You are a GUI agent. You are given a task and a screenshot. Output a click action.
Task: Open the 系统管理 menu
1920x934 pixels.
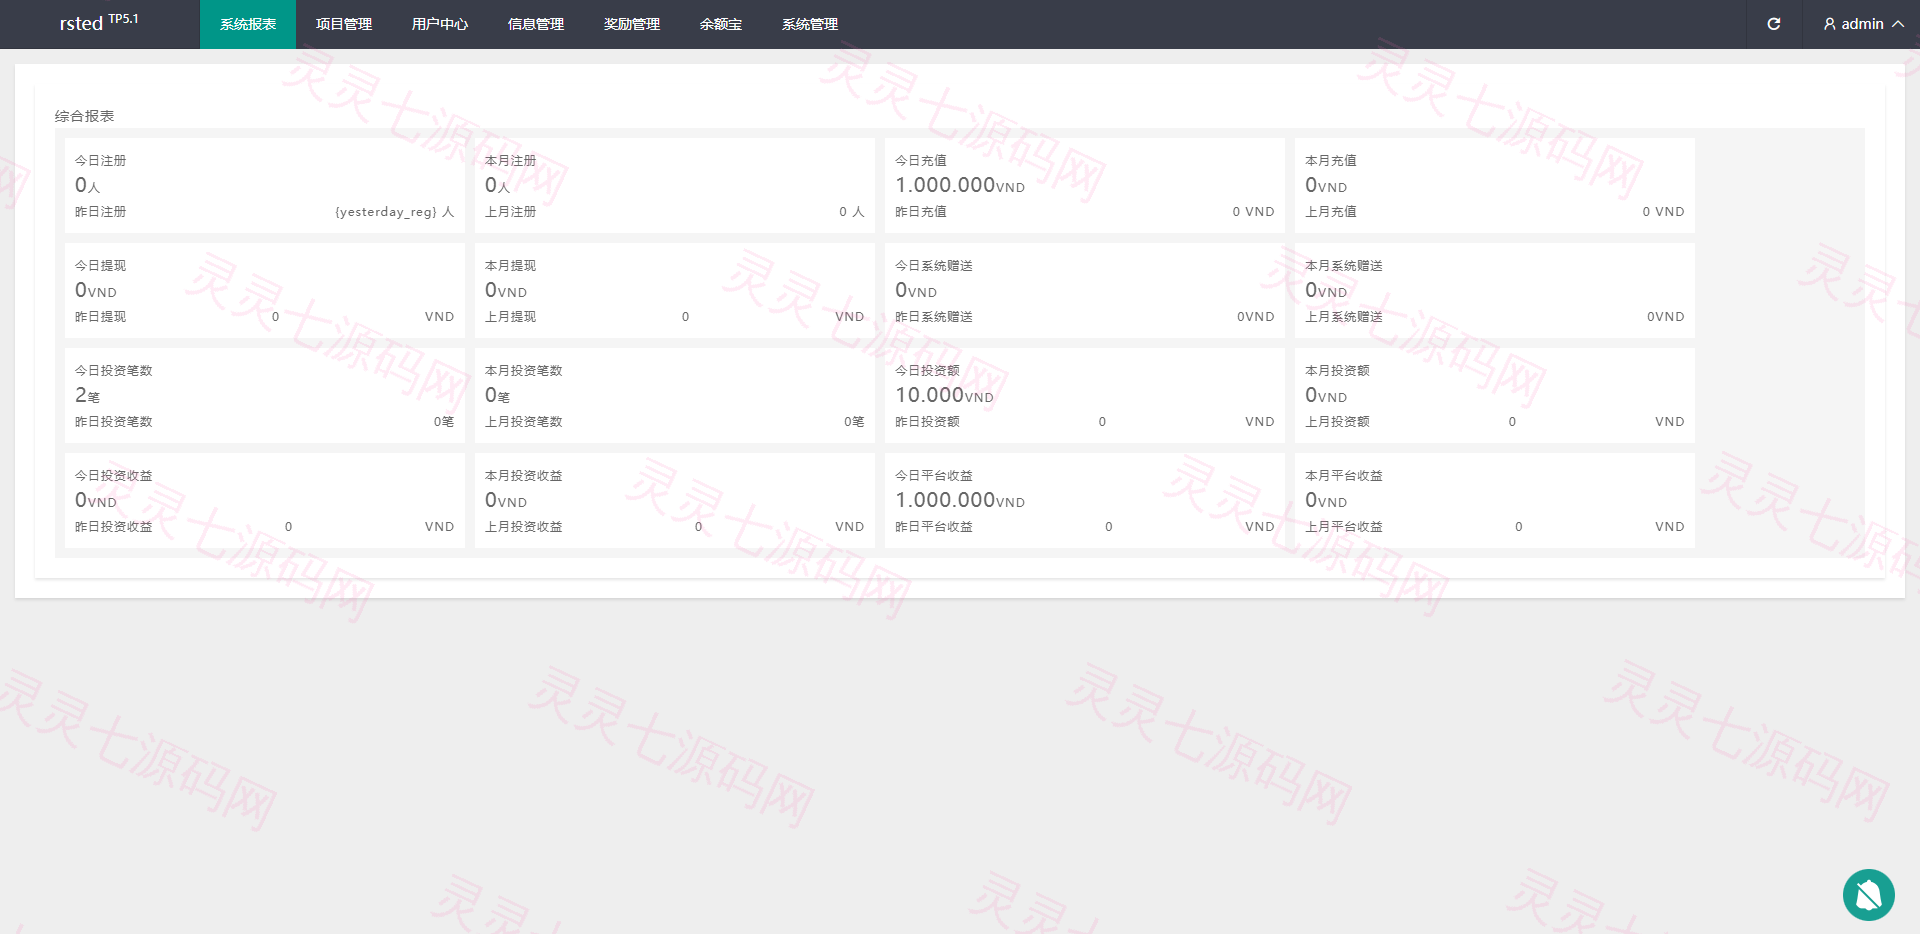[810, 24]
